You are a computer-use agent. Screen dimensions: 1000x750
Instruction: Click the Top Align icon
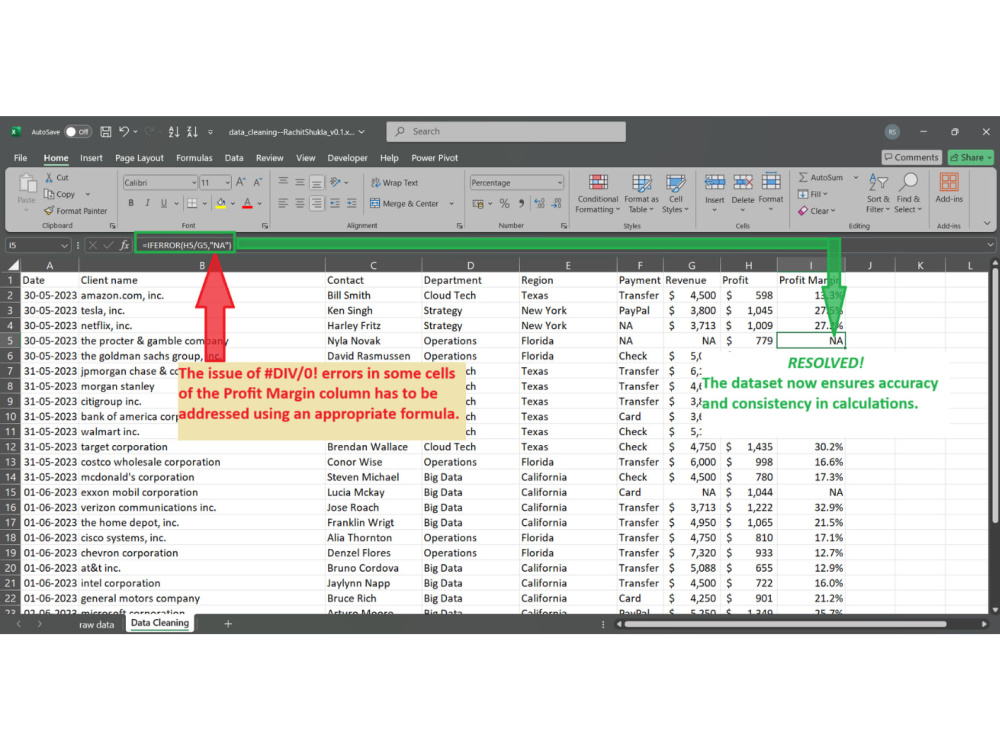pyautogui.click(x=283, y=182)
